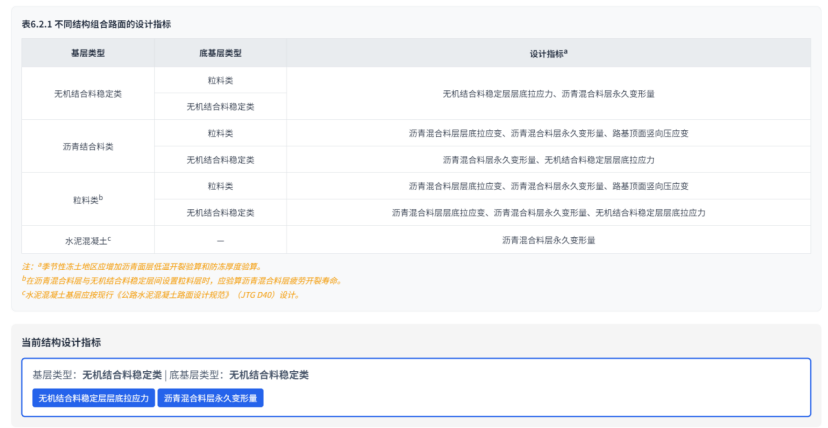The image size is (828, 428).
Task: Select the 粒料类 base type cell with superscript b
Action: 88,199
